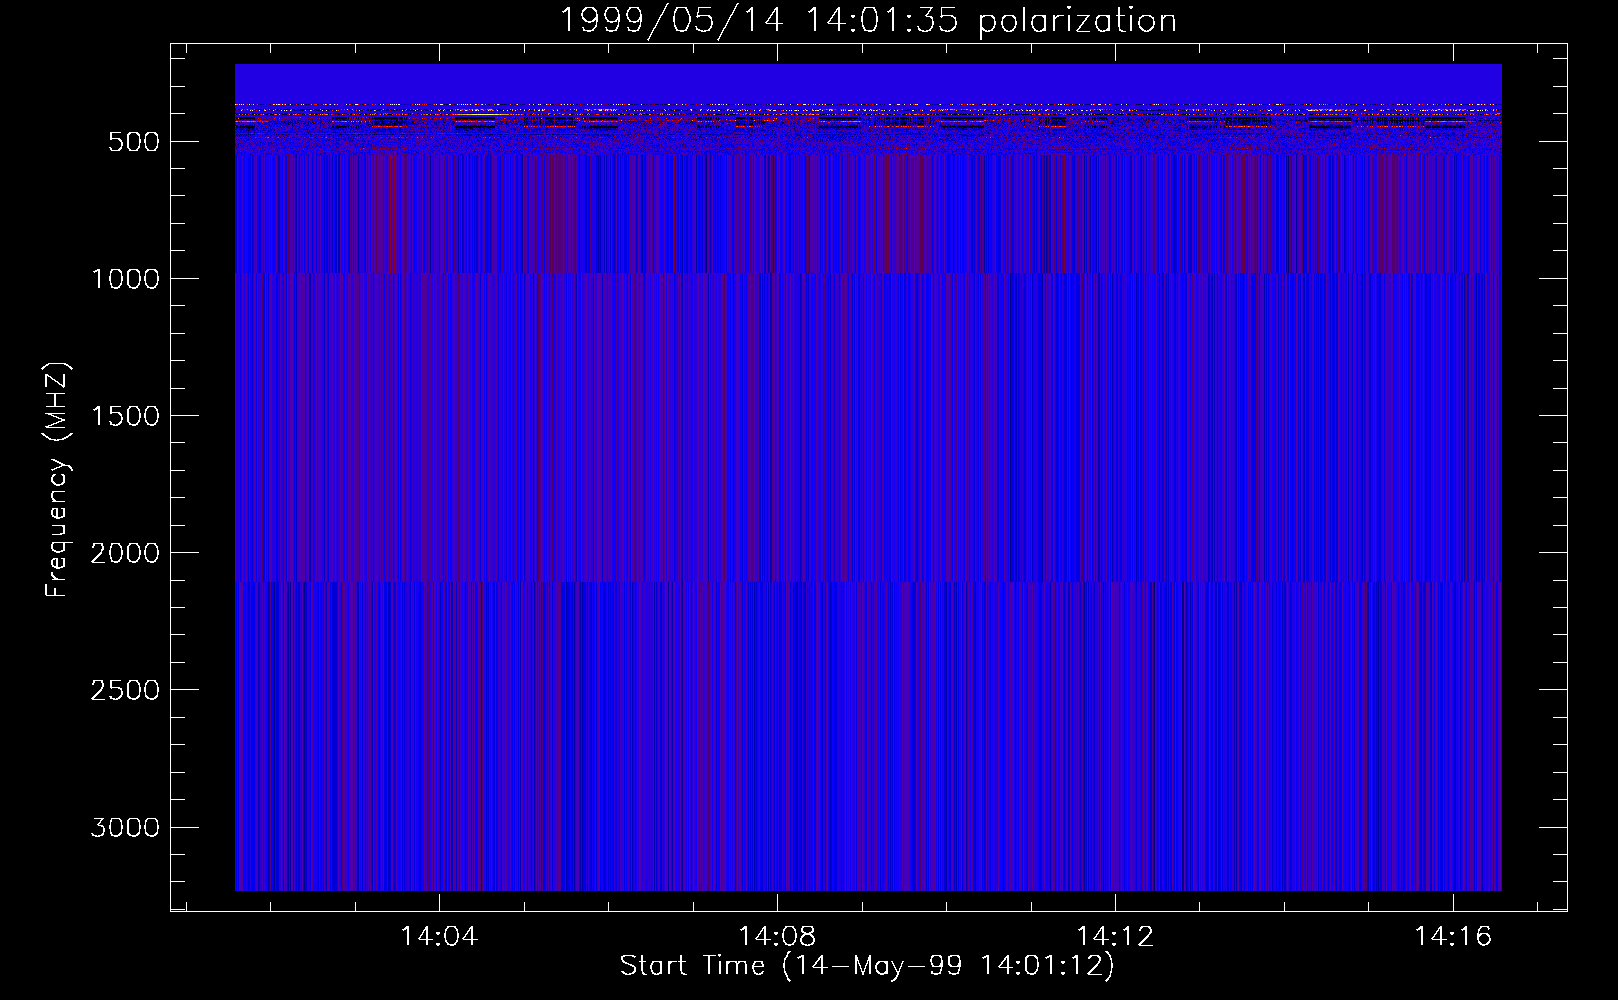Click the 1500 frequency tick label
Viewport: 1618px width, 1000px height.
pyautogui.click(x=125, y=416)
